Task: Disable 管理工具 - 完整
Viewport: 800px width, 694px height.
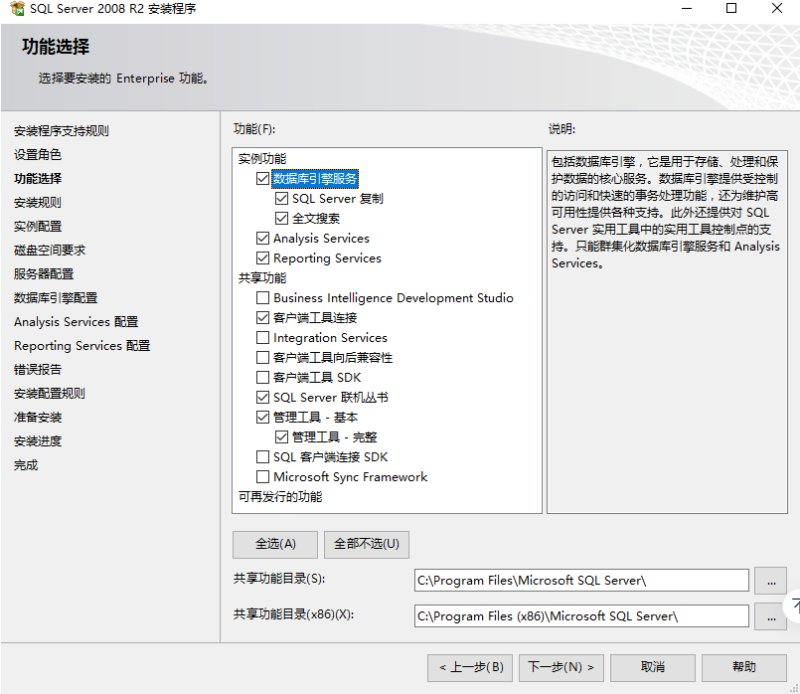Action: pos(281,437)
